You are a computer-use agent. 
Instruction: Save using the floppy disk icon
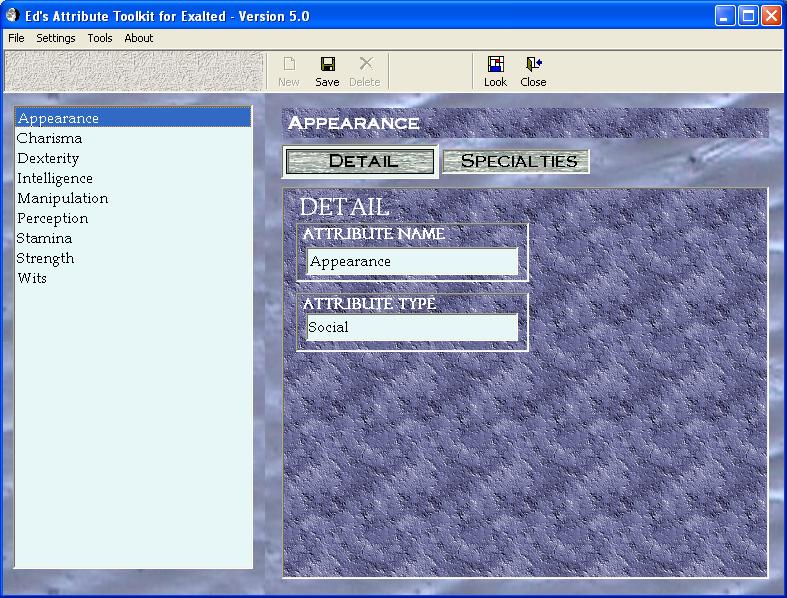[328, 64]
